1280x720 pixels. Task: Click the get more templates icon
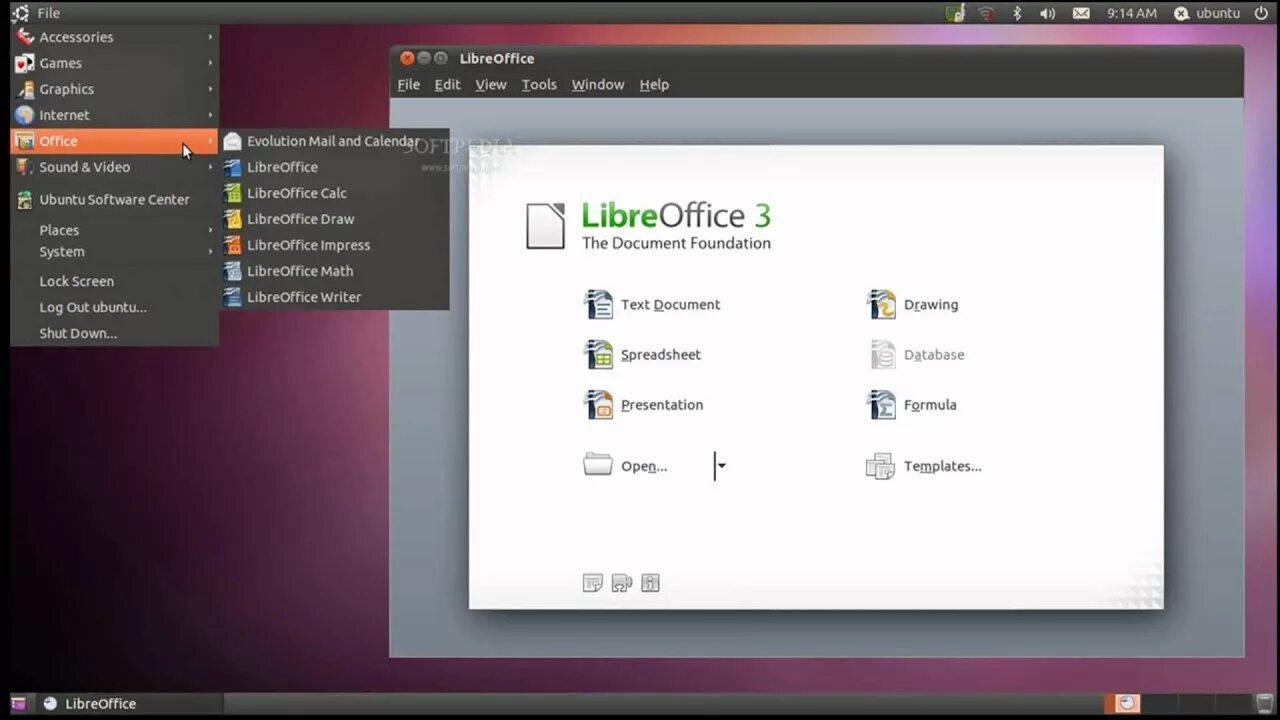(x=593, y=583)
